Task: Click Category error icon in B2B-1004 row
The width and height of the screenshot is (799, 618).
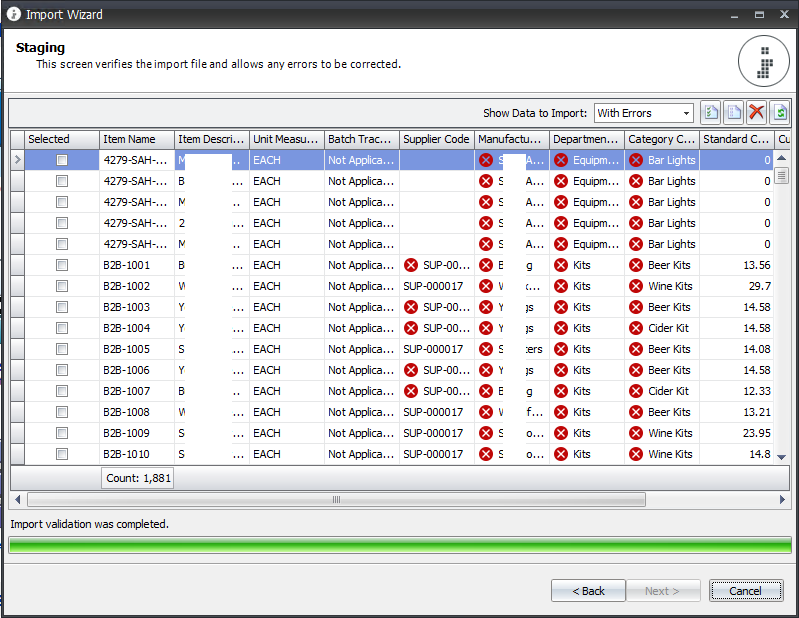Action: (x=636, y=328)
